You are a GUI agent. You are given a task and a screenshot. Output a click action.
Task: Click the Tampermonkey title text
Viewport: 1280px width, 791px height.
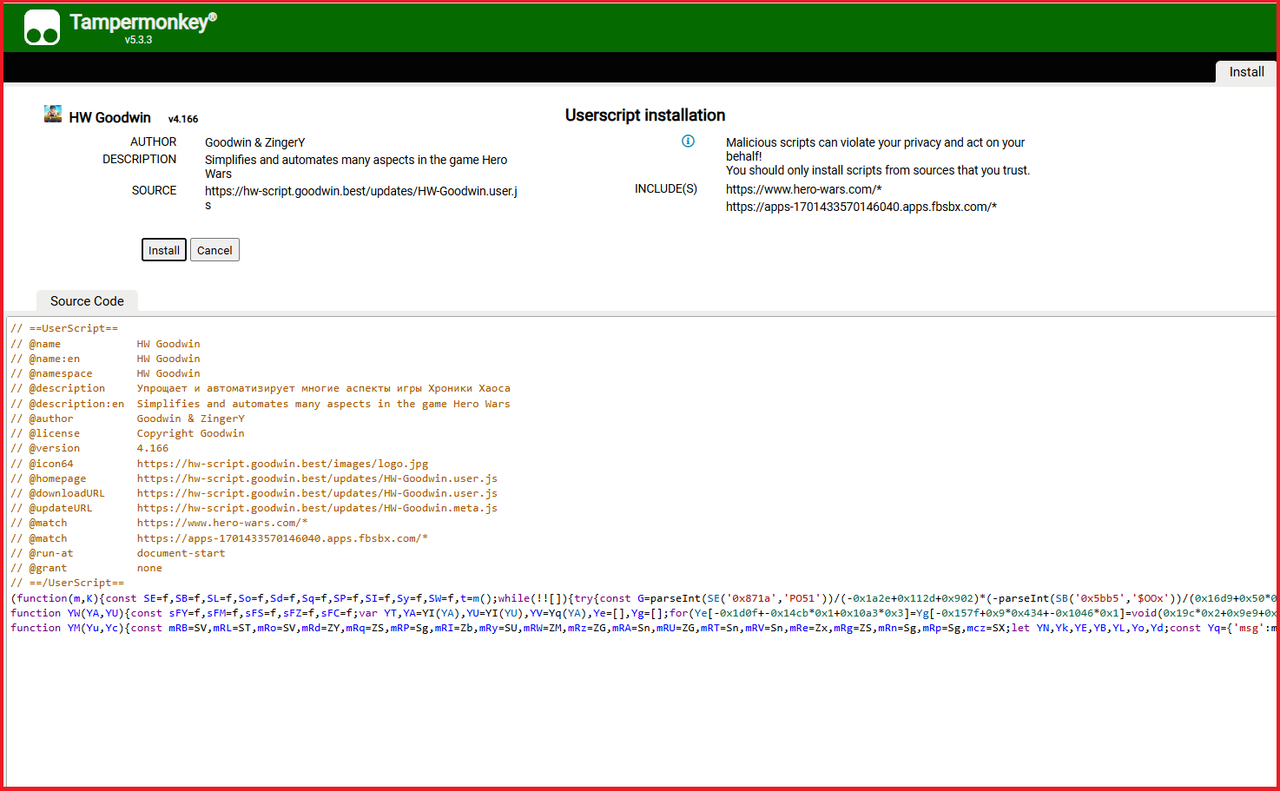pos(143,22)
